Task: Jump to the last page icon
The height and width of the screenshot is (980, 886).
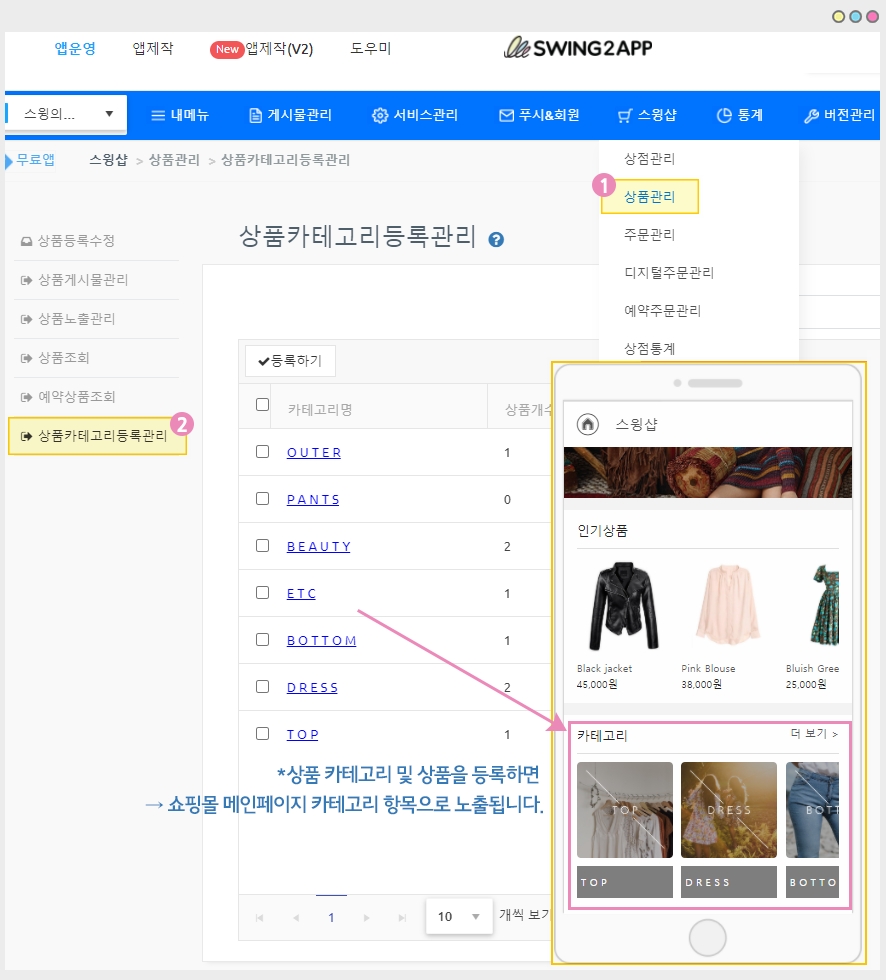Action: click(402, 918)
